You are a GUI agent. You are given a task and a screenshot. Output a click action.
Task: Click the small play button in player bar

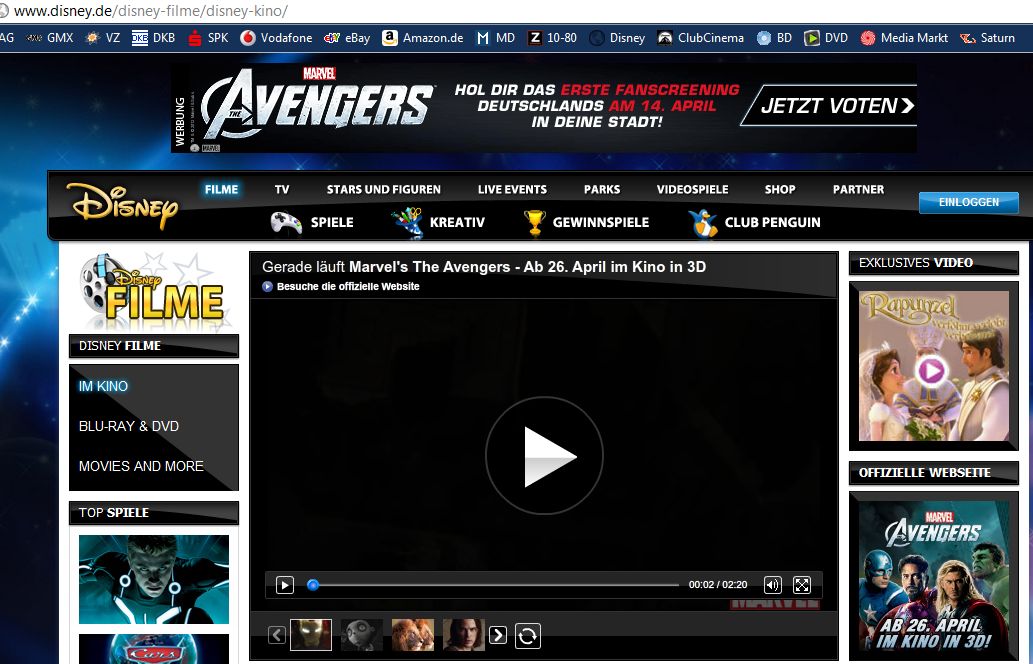pyautogui.click(x=285, y=585)
